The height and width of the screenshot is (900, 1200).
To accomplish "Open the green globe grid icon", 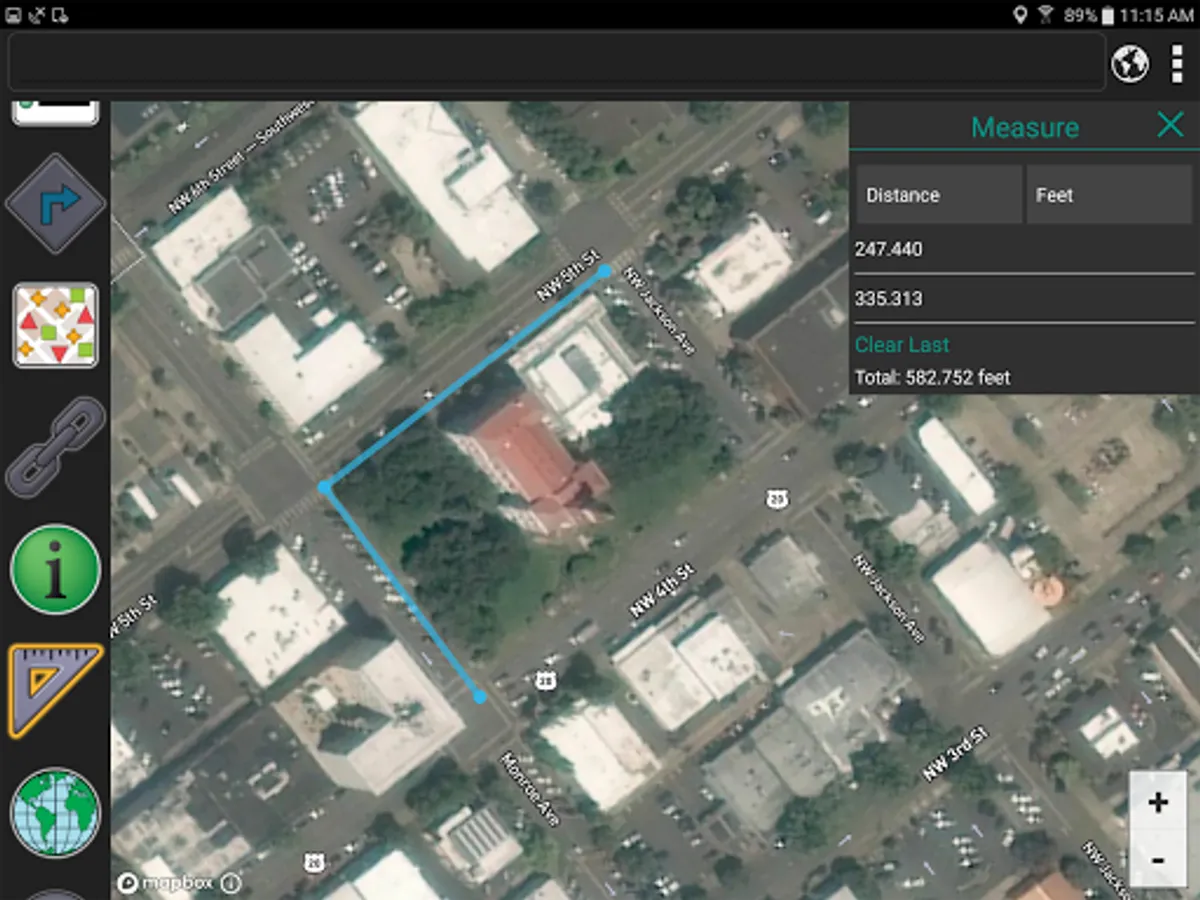I will point(56,813).
